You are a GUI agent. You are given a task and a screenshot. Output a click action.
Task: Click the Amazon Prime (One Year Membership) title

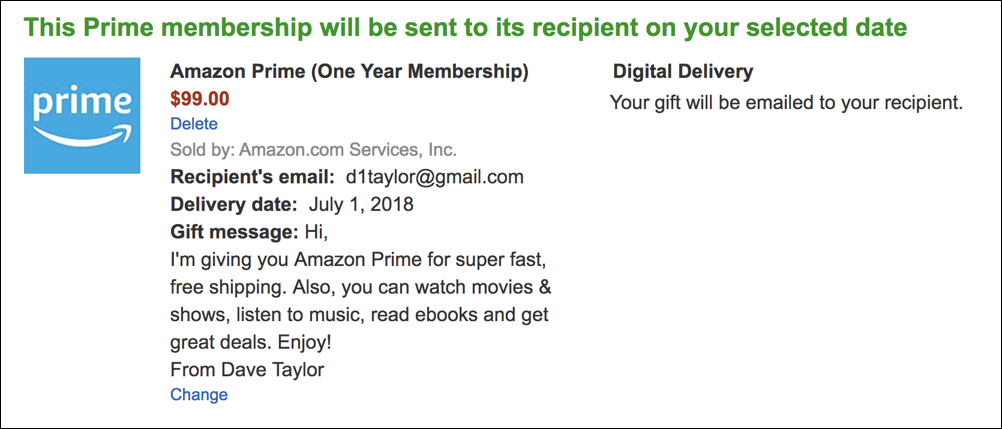click(350, 72)
